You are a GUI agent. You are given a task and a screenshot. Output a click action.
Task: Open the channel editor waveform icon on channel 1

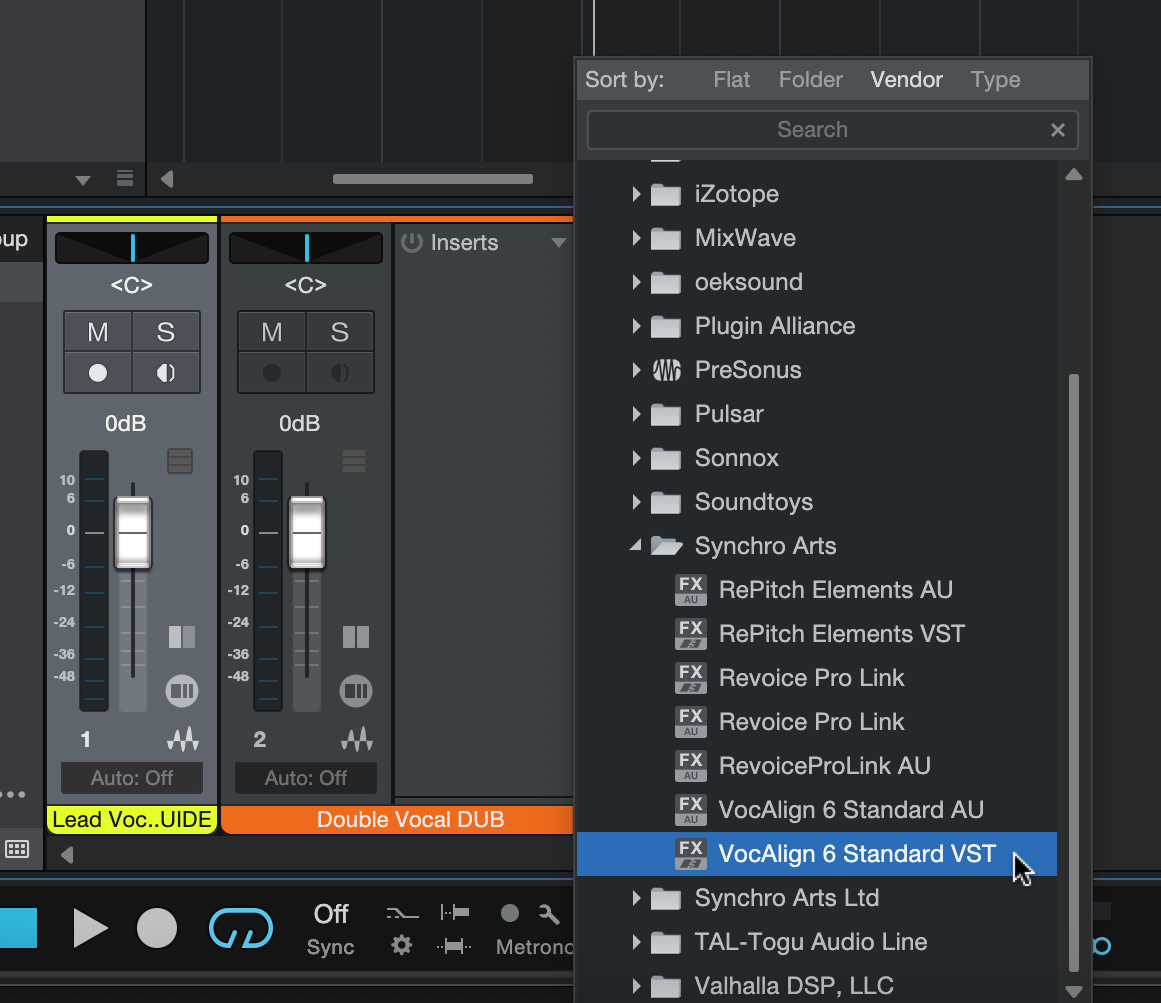click(183, 739)
